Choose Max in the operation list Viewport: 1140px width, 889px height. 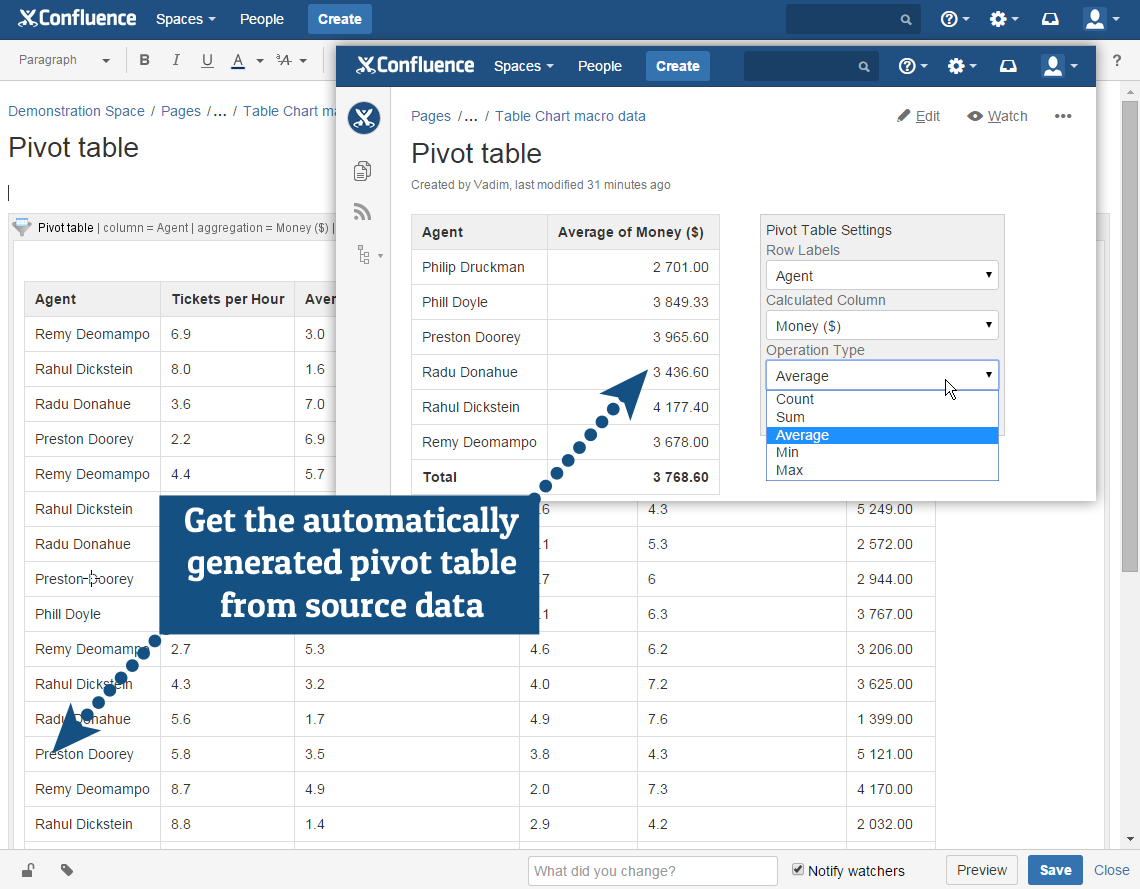click(789, 470)
